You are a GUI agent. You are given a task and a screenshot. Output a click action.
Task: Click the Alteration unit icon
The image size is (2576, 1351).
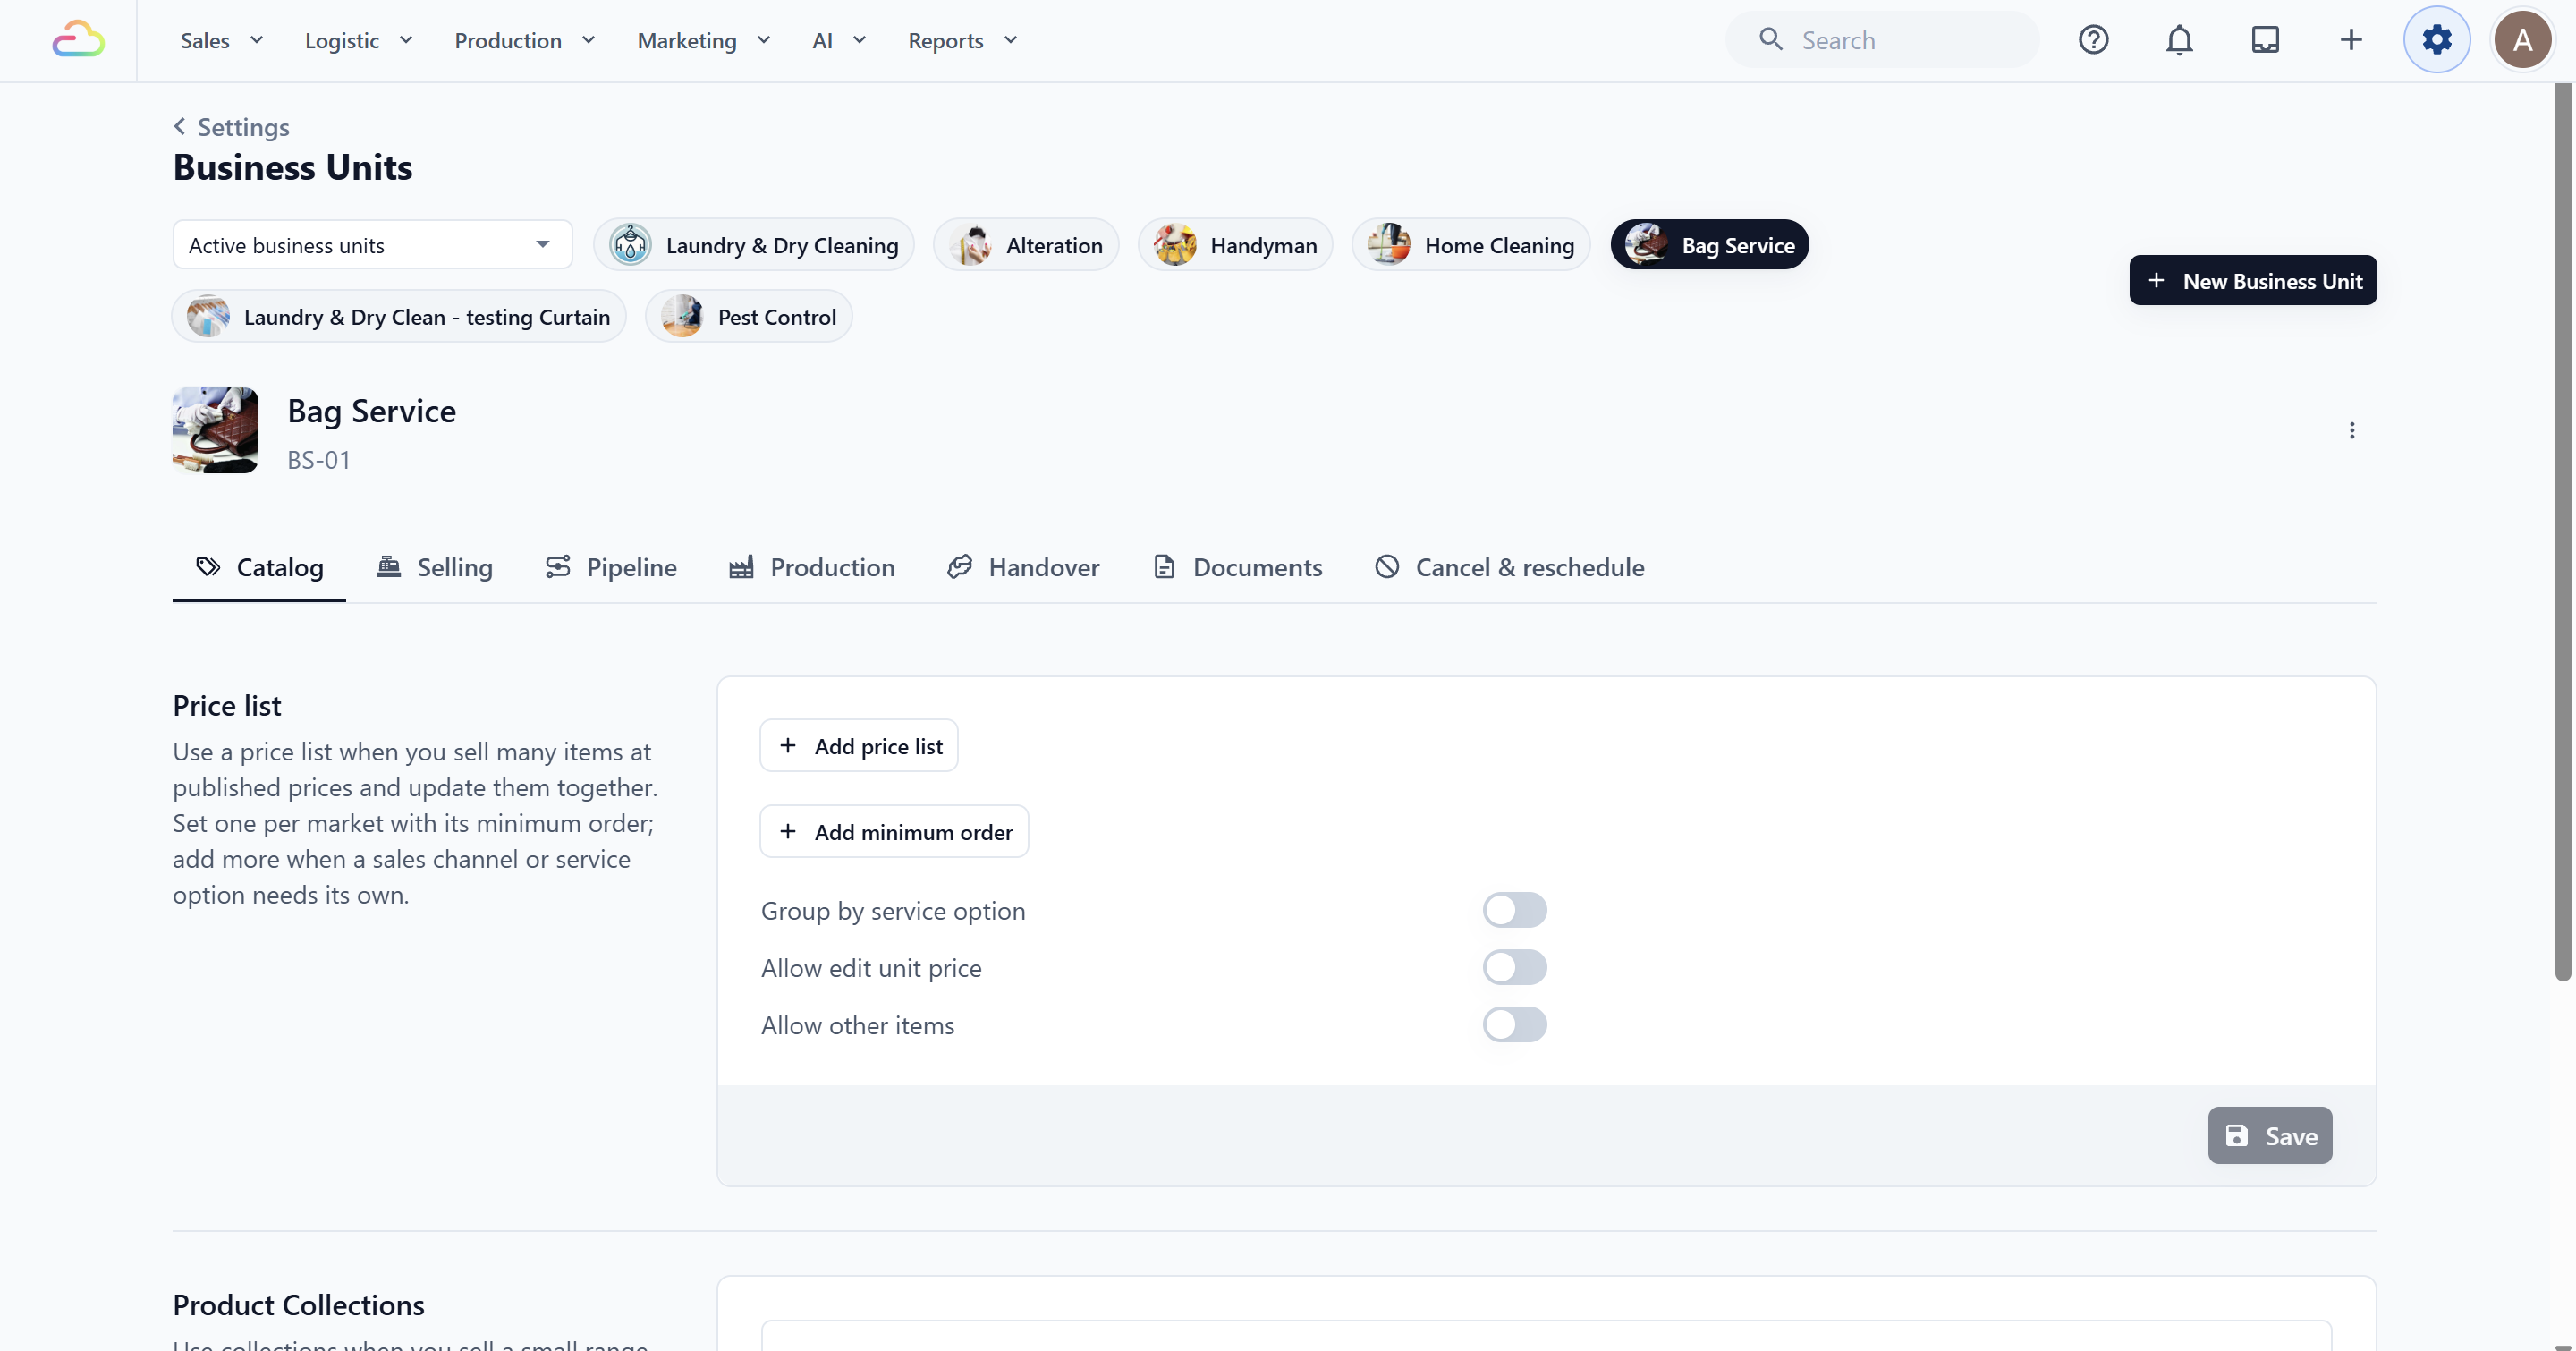[971, 245]
